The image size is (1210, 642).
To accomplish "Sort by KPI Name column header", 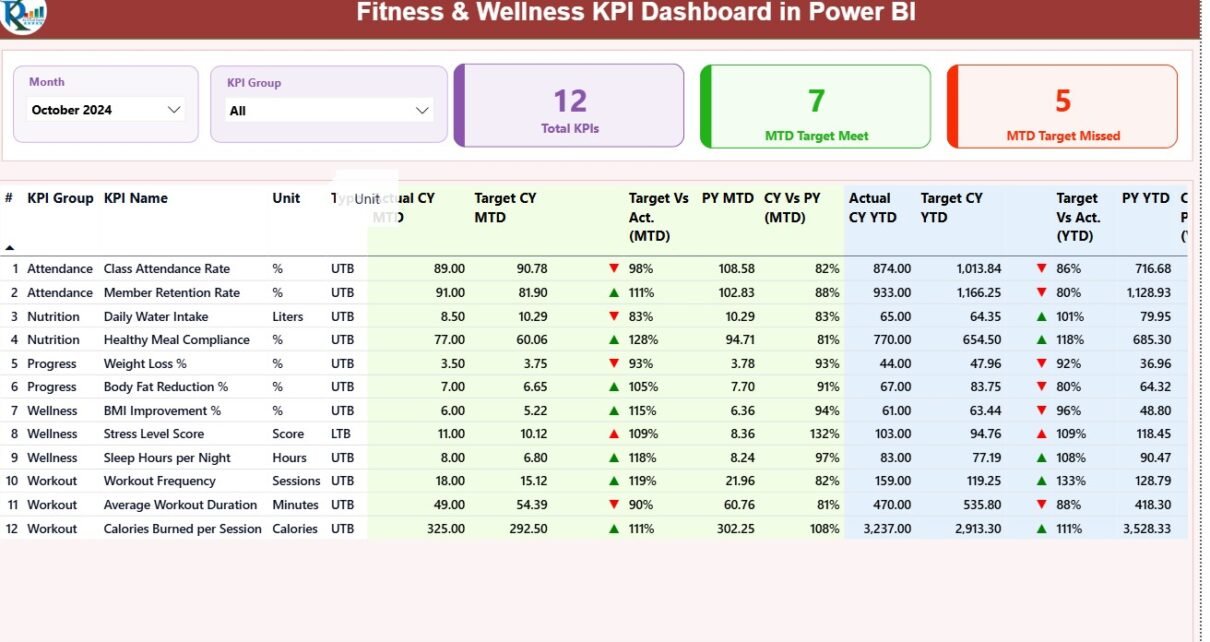I will pyautogui.click(x=136, y=198).
